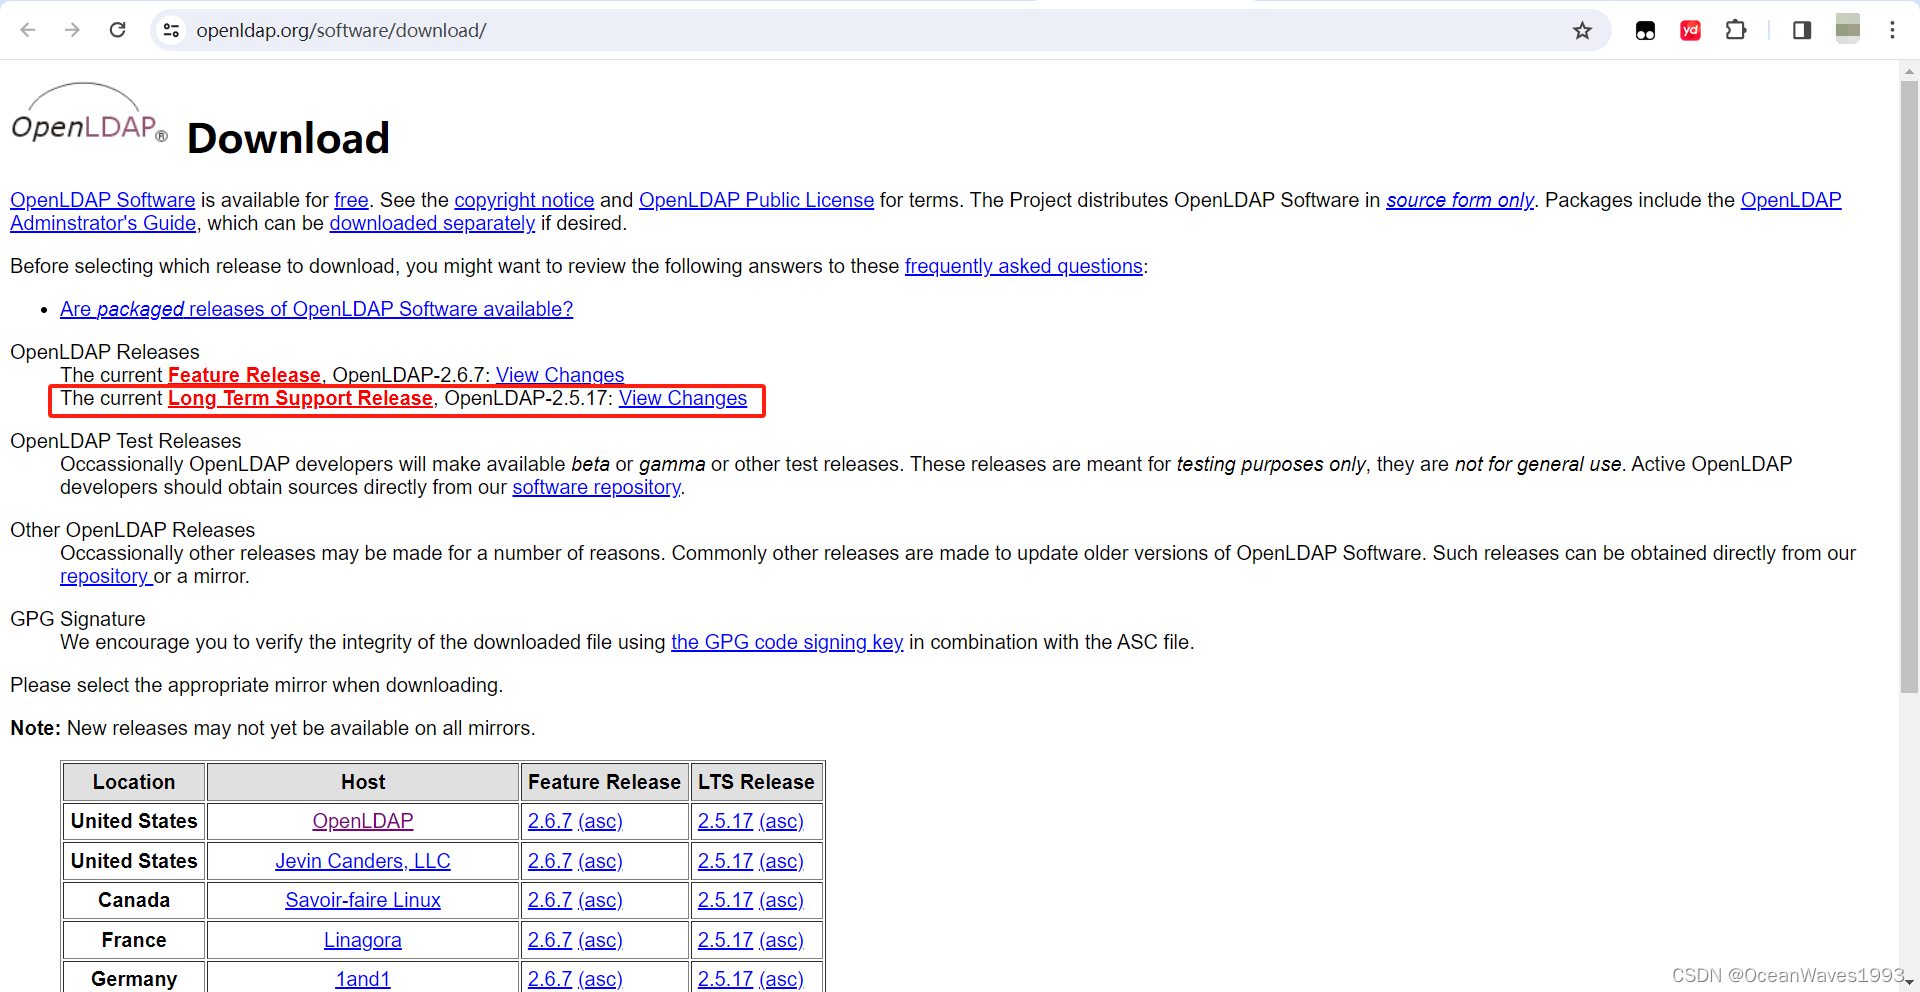The width and height of the screenshot is (1920, 992).
Task: Bookmark this page with star icon
Action: (x=1582, y=30)
